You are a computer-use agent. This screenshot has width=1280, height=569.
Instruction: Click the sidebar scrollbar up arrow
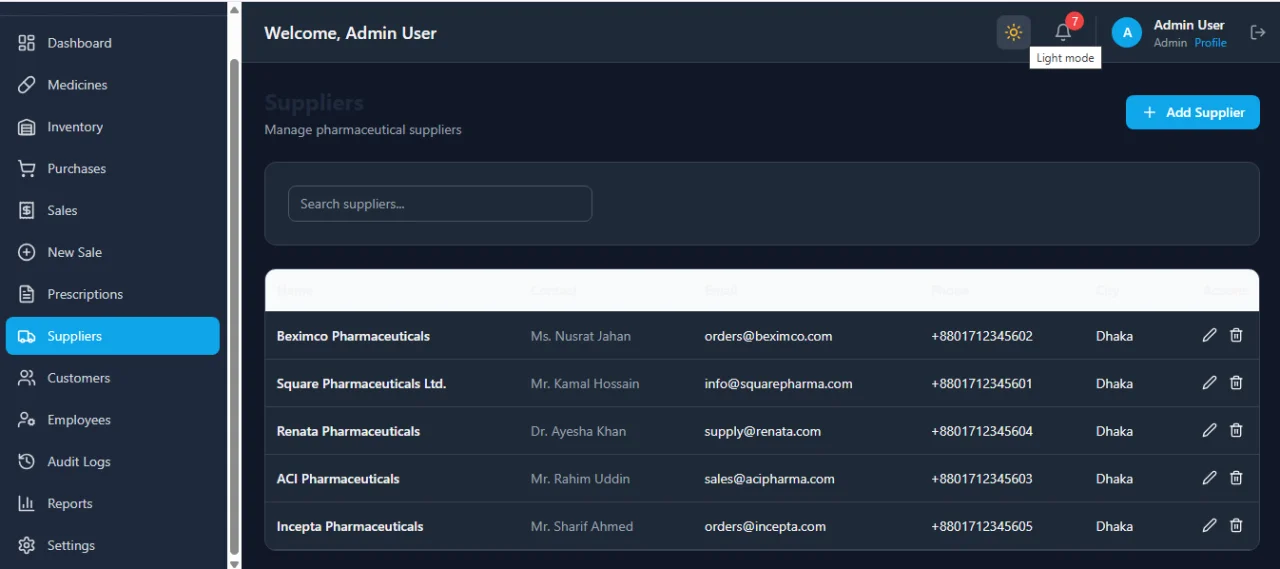(x=234, y=9)
